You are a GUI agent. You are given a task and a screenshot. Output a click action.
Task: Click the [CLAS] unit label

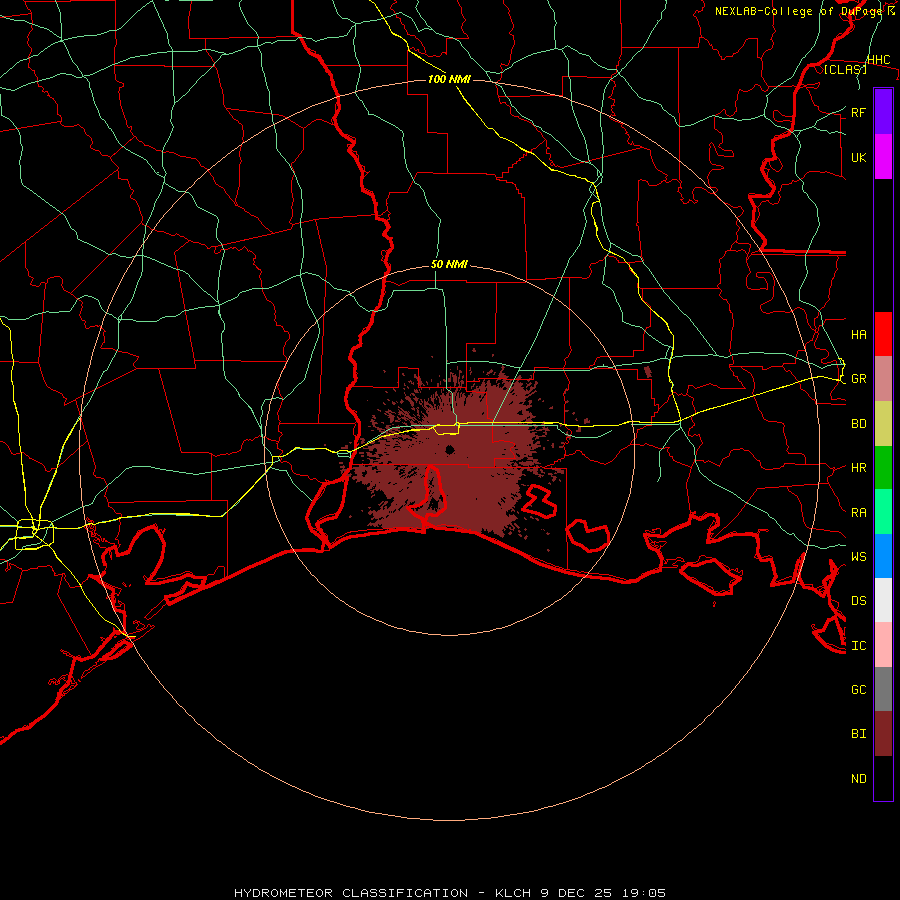point(845,70)
